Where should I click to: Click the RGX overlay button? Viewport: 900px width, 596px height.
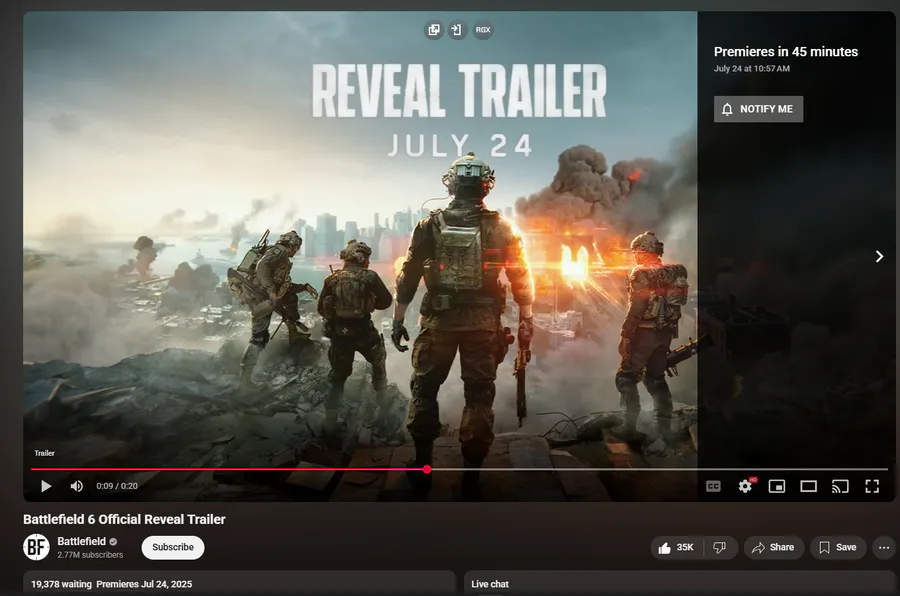pyautogui.click(x=483, y=29)
